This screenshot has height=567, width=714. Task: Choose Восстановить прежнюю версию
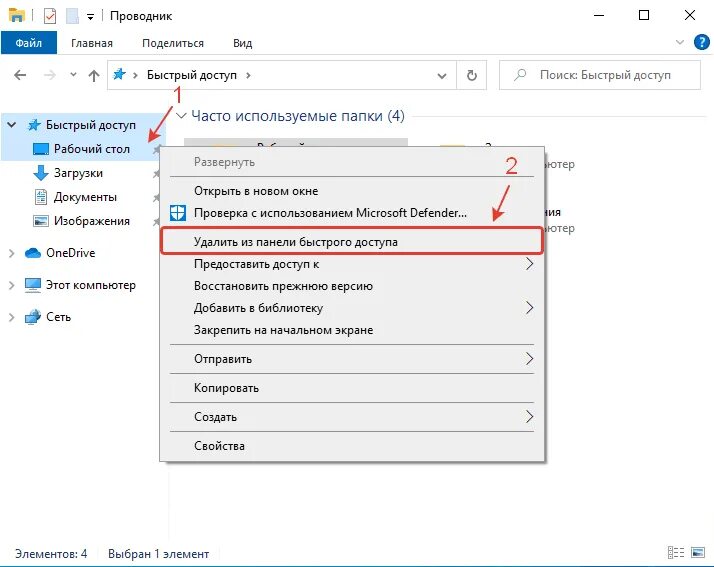pos(352,286)
